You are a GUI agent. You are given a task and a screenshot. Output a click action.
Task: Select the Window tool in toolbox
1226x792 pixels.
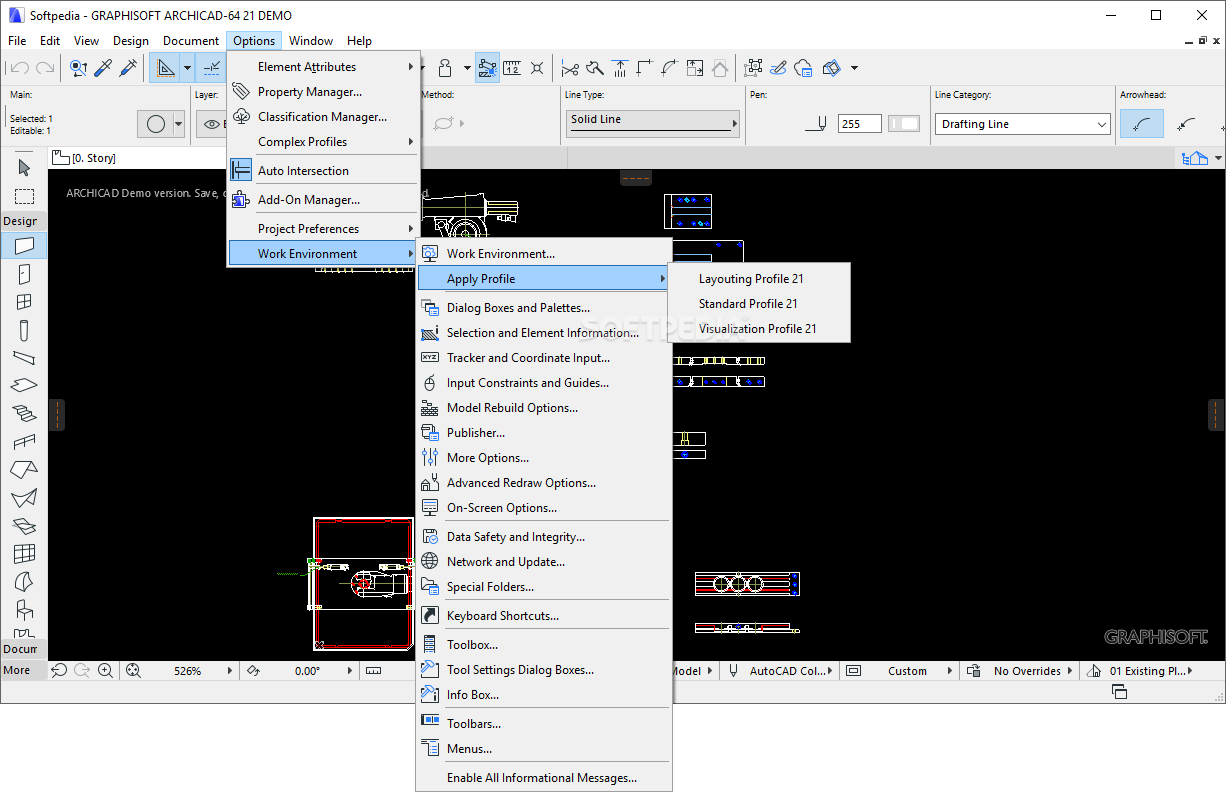tap(24, 302)
